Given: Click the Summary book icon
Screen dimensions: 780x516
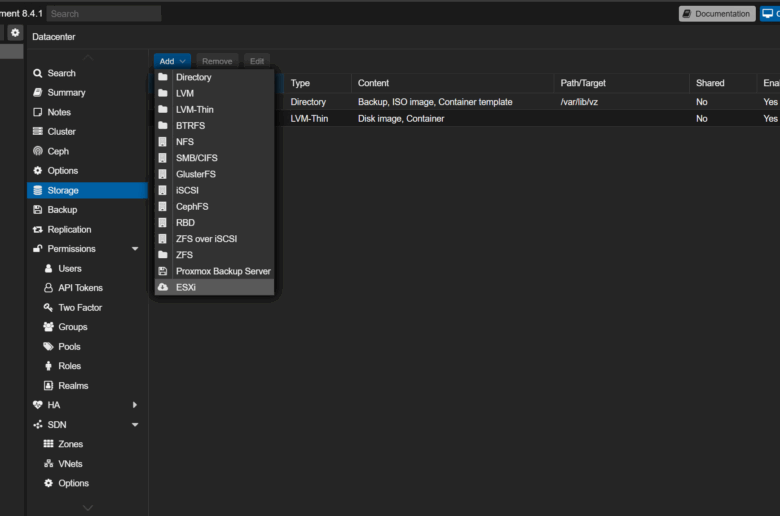Looking at the screenshot, I should tap(37, 93).
